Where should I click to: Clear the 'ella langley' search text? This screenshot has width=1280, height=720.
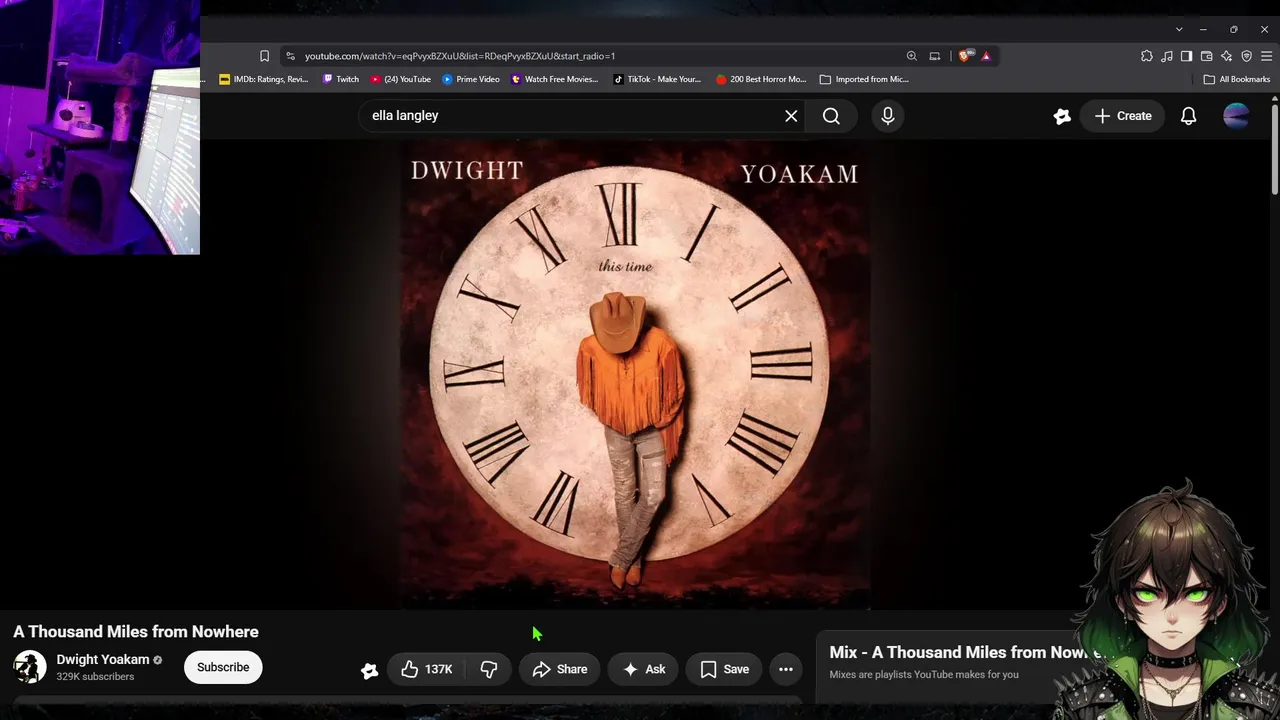pyautogui.click(x=791, y=116)
